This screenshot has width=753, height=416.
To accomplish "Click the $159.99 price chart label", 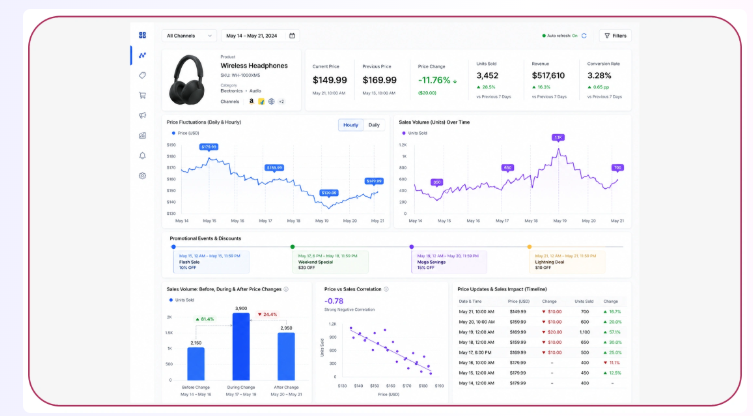I will 274,168.
